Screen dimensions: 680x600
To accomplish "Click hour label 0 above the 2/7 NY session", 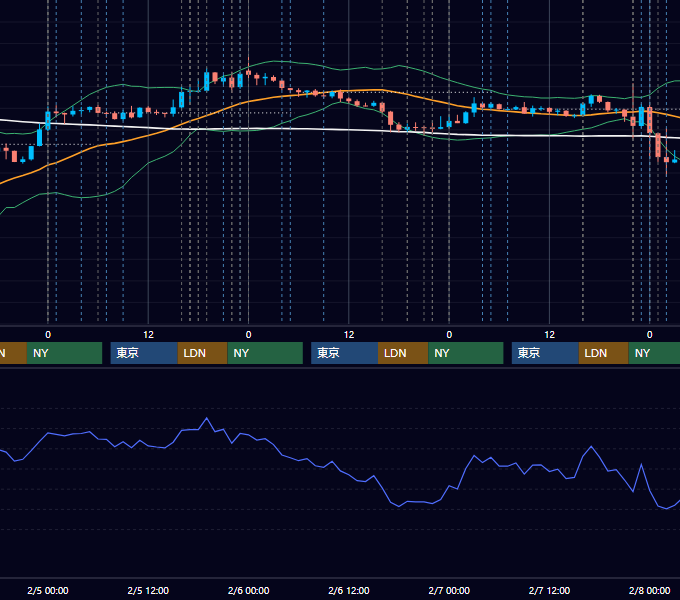I will (449, 335).
